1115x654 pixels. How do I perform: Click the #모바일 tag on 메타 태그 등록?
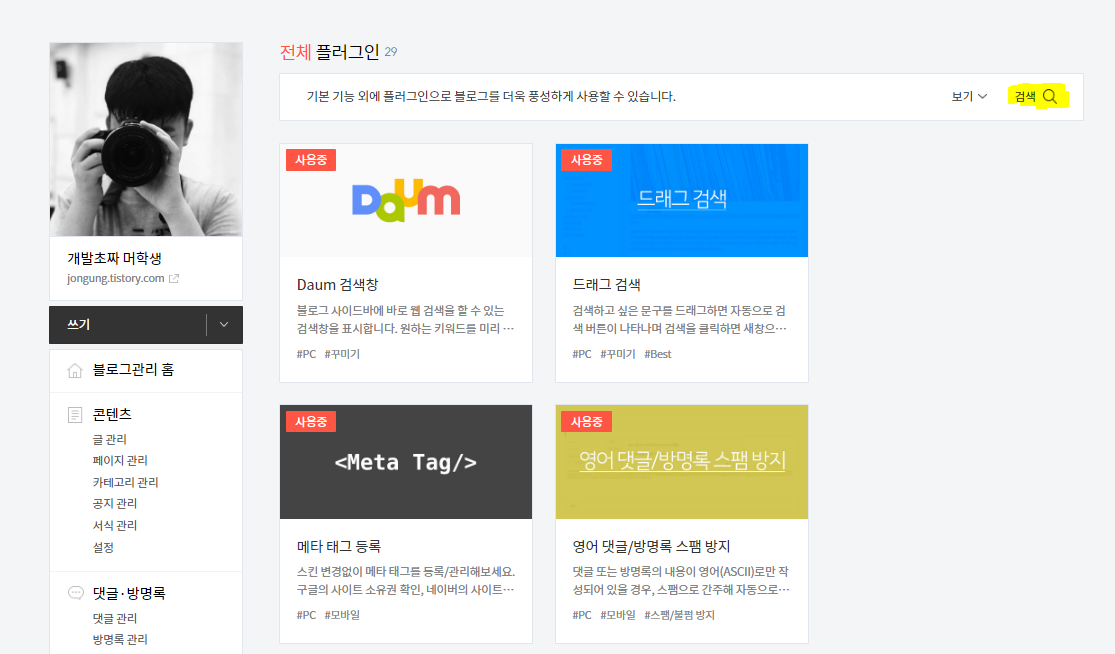[342, 615]
